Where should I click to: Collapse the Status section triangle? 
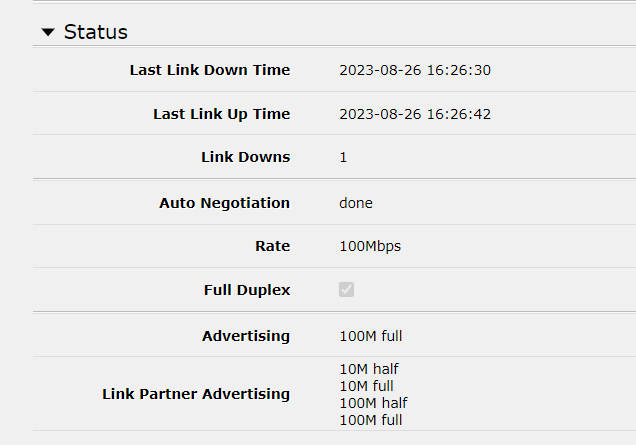coord(48,32)
